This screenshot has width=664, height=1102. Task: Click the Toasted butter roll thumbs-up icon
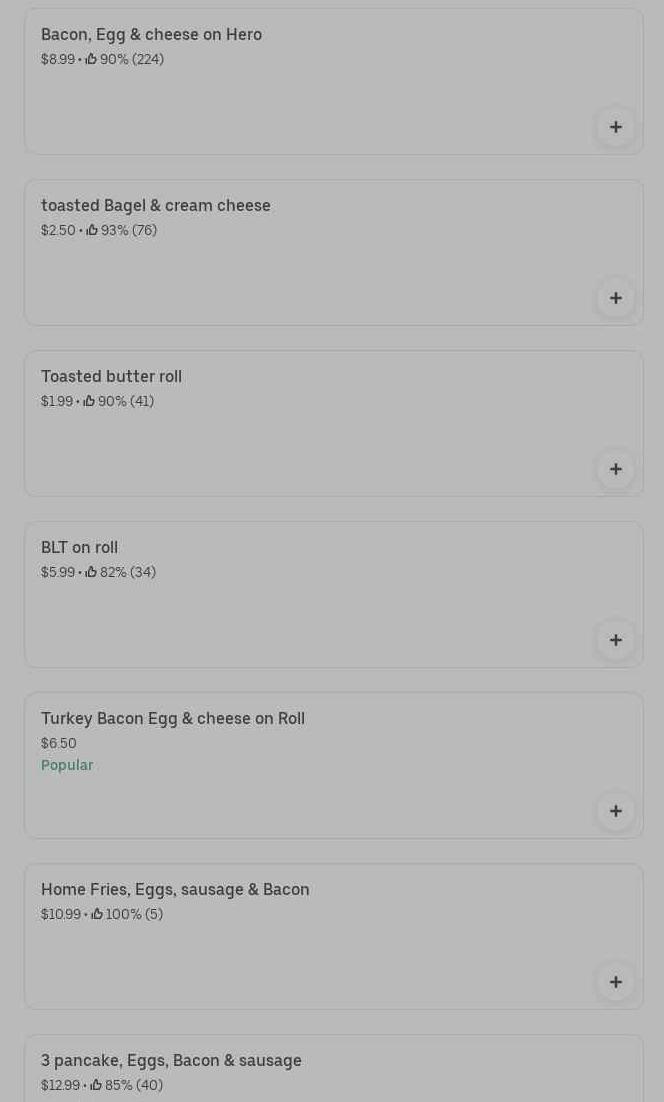tap(89, 401)
